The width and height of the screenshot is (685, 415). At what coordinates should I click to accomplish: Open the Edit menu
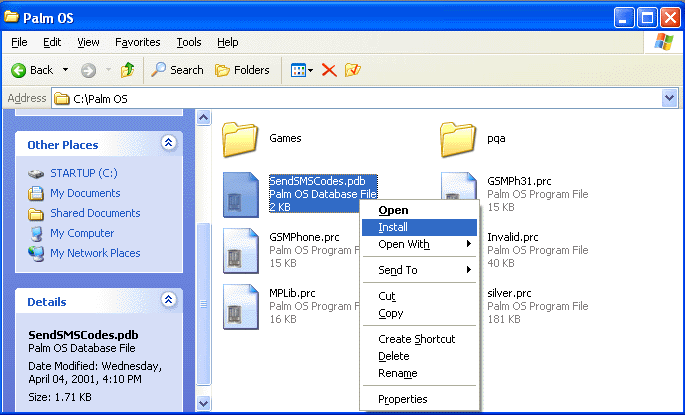[52, 42]
